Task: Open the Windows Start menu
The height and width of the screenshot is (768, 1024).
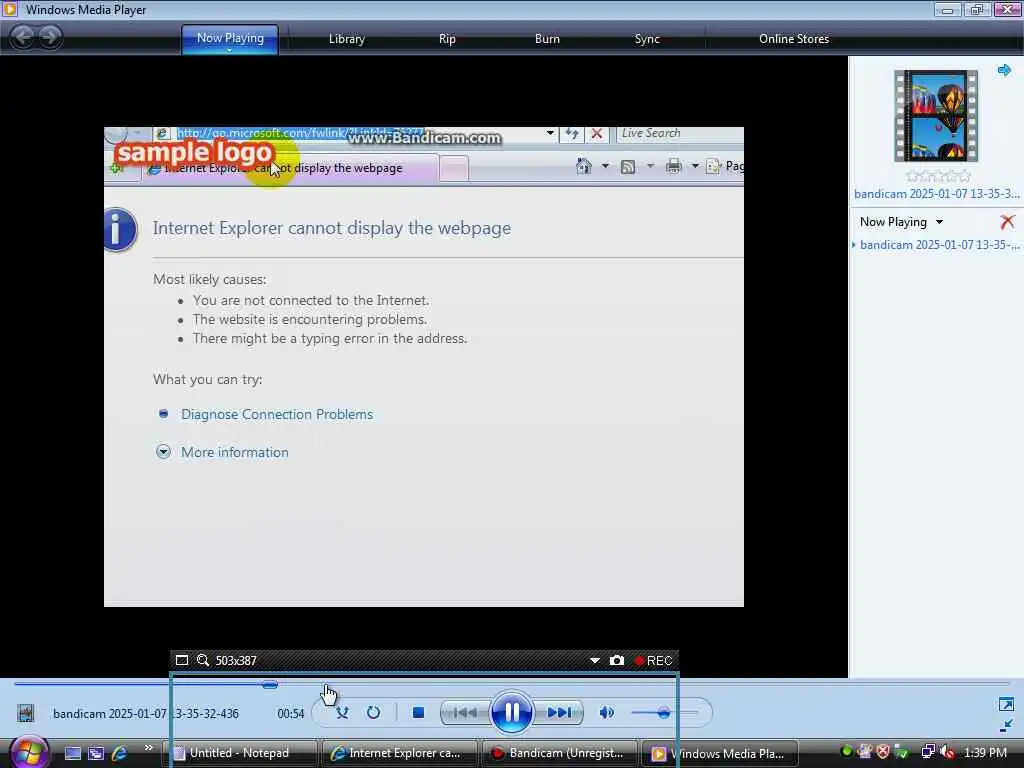Action: [x=29, y=752]
